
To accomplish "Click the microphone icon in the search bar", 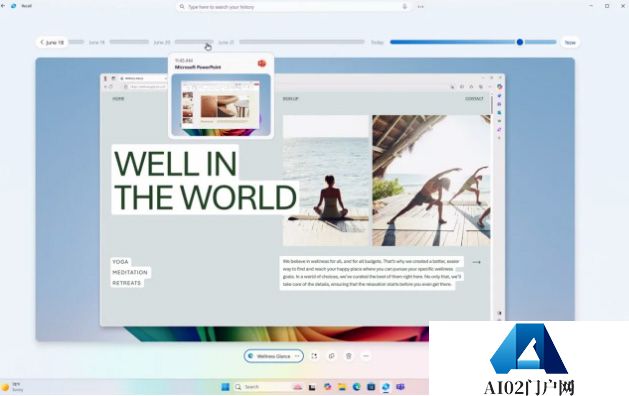I will [405, 6].
